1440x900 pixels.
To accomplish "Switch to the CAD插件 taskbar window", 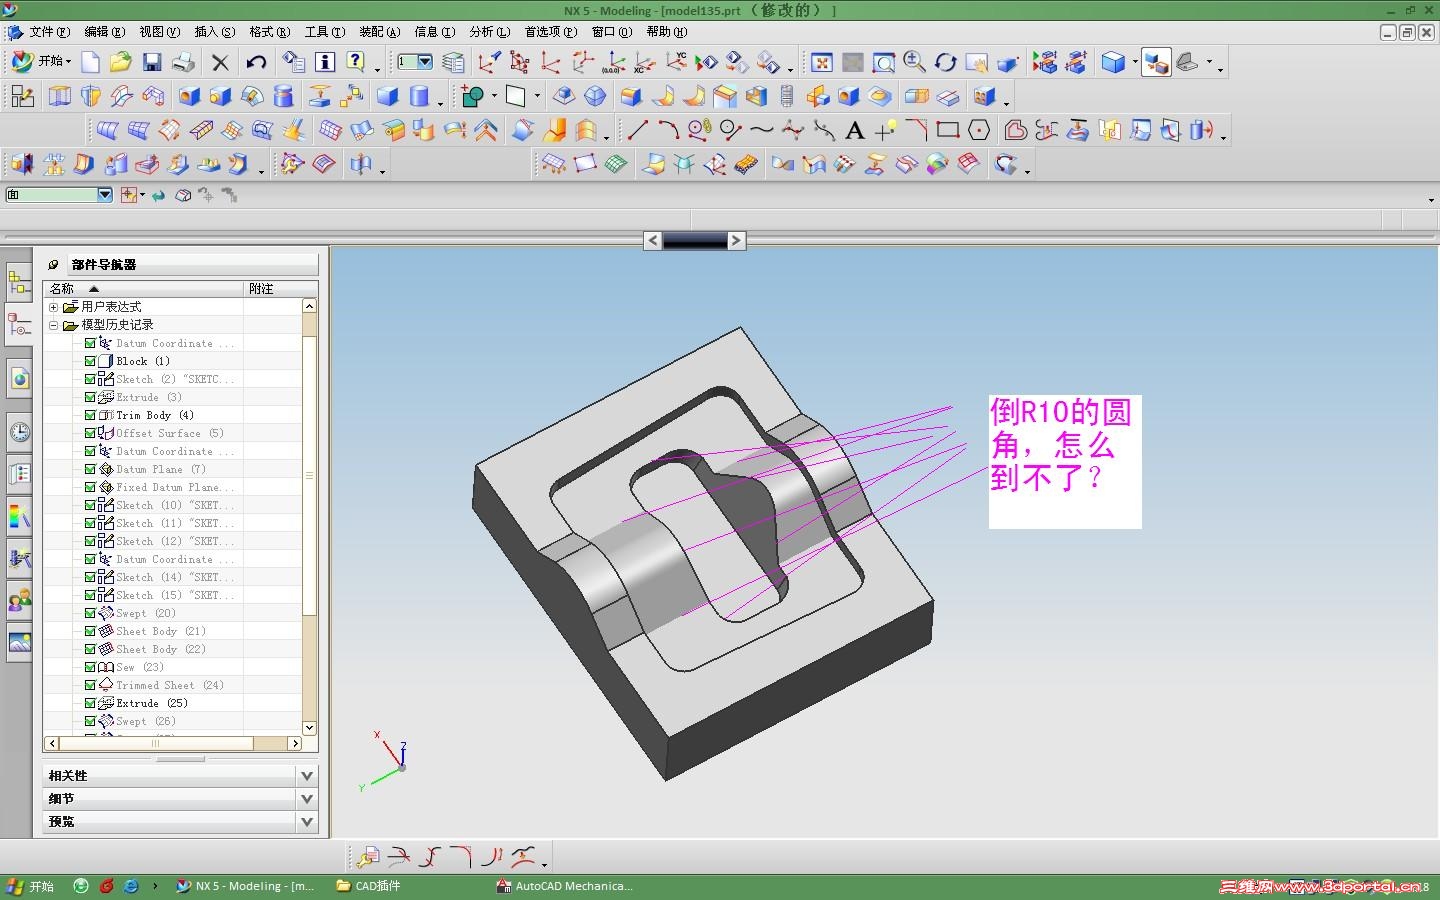I will pyautogui.click(x=370, y=886).
